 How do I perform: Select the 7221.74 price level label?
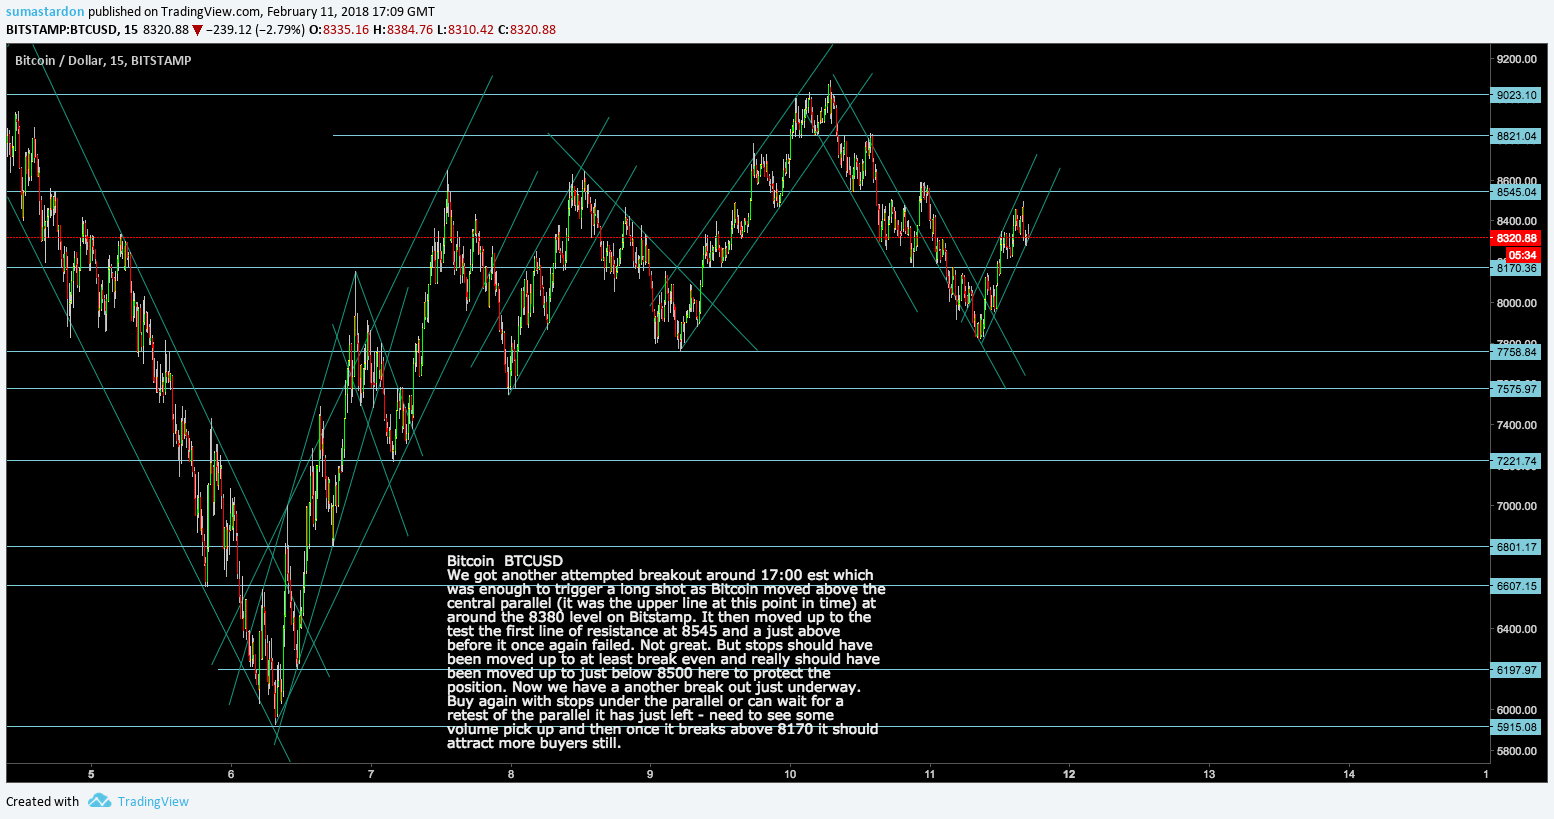coord(1517,461)
